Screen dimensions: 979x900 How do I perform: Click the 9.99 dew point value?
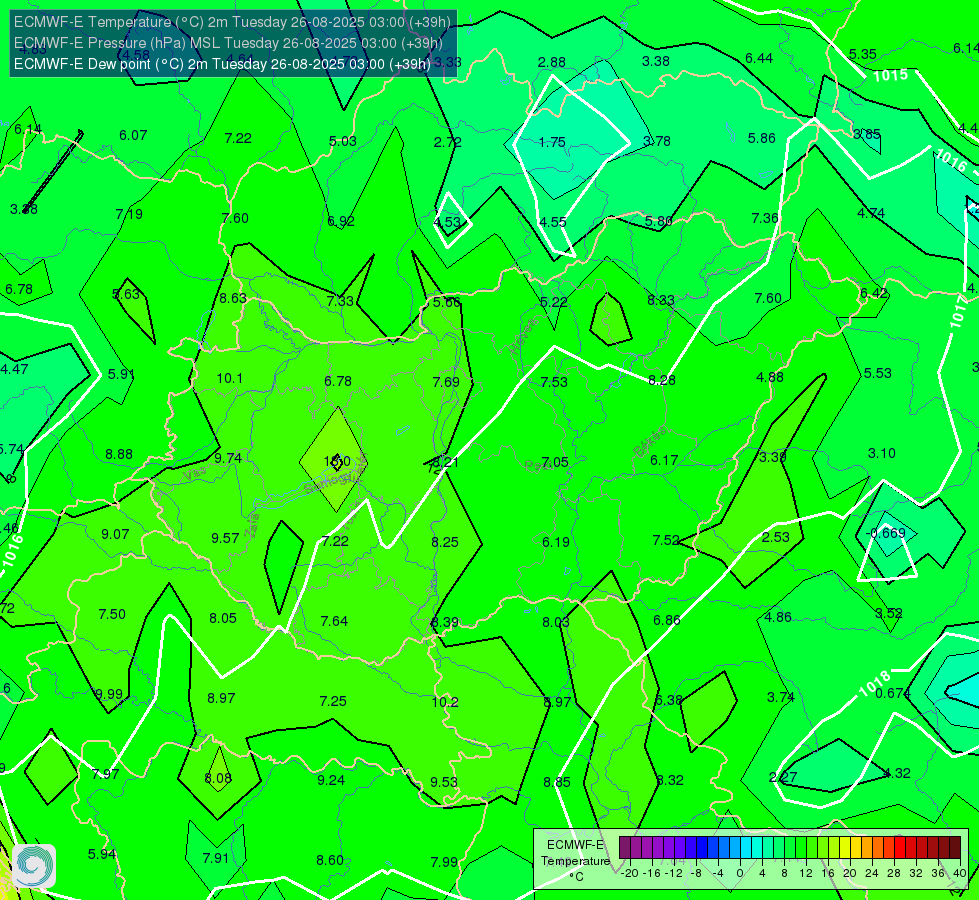(109, 694)
